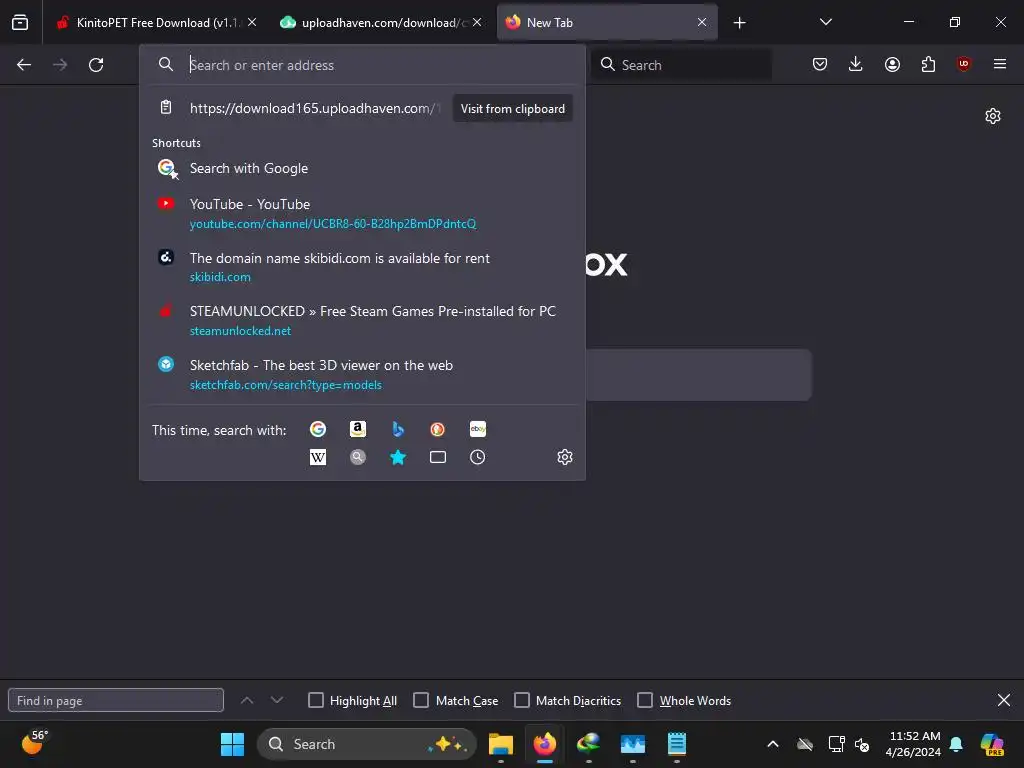1024x768 pixels.
Task: Jump to previous find result arrow
Action: (x=247, y=700)
